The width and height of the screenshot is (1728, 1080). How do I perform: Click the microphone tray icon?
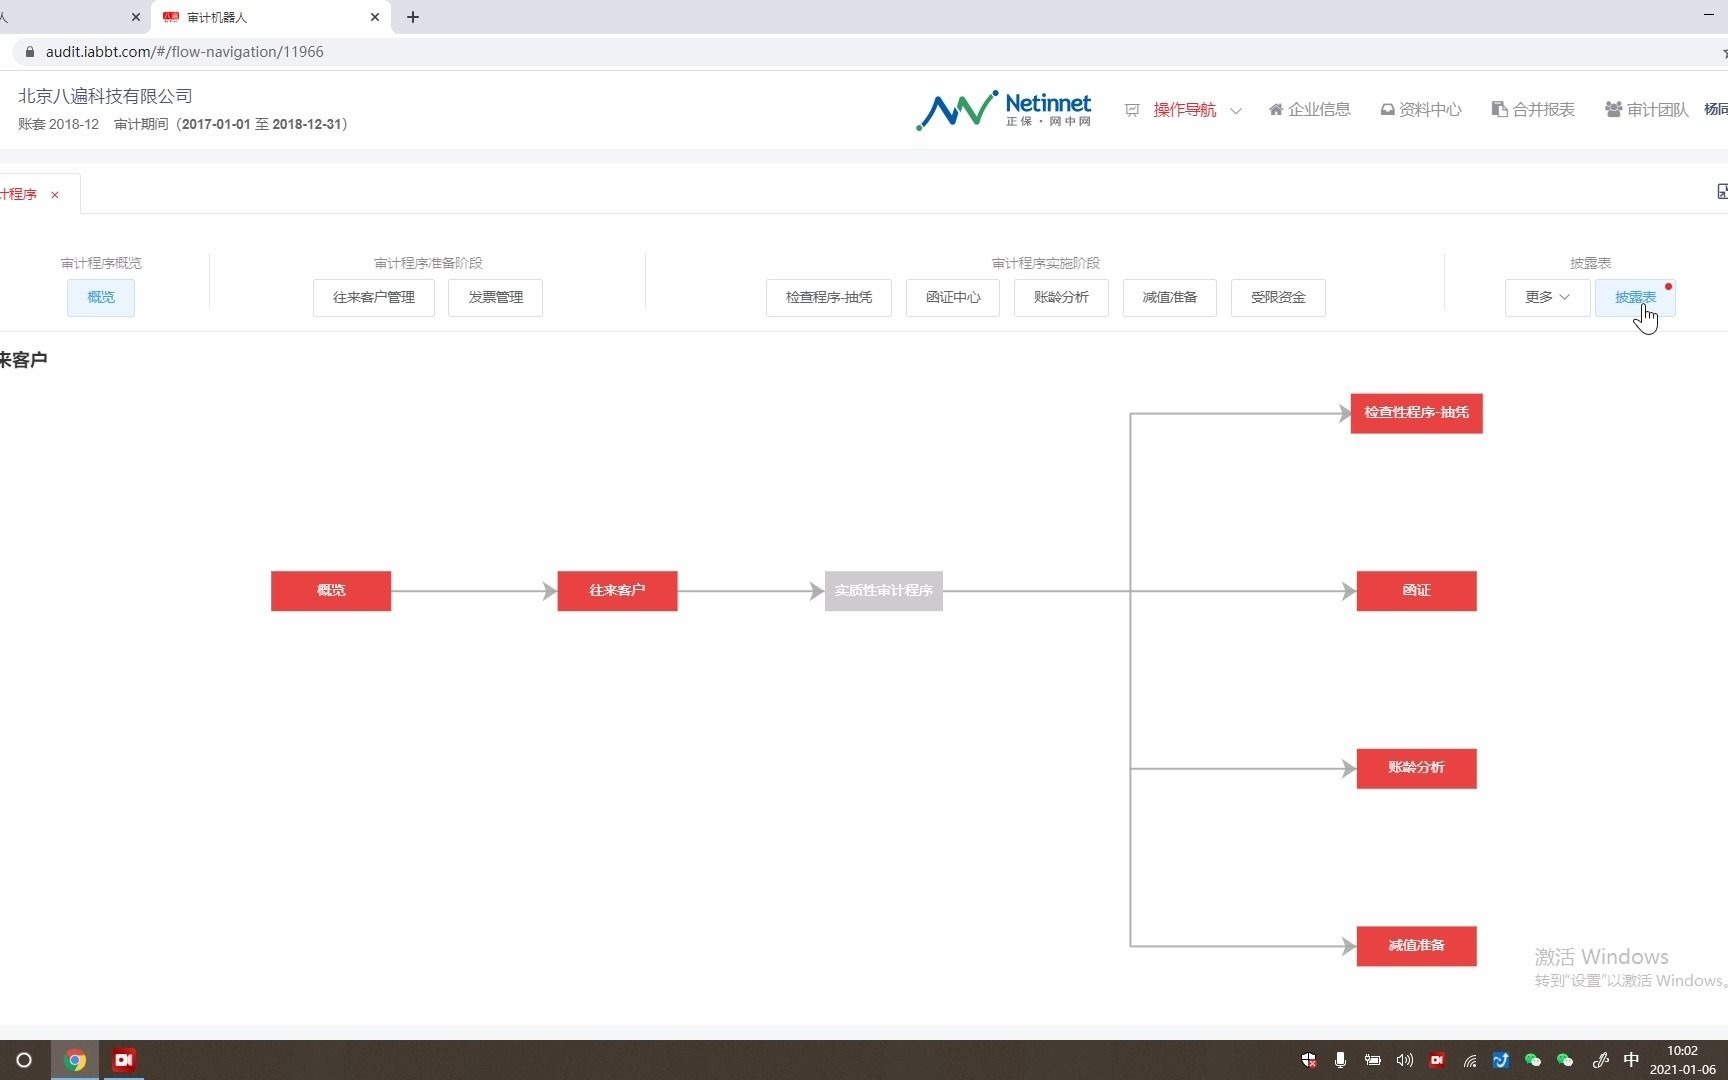click(1340, 1060)
